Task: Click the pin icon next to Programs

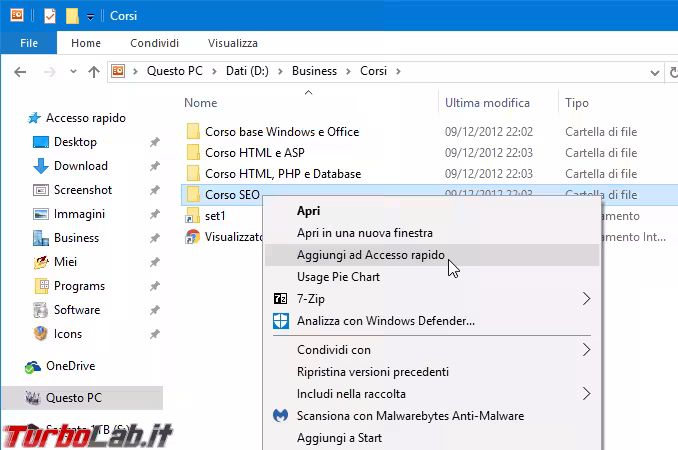Action: (x=155, y=286)
